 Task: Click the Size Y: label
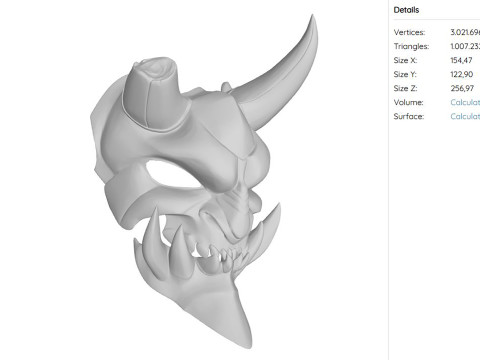(405, 74)
